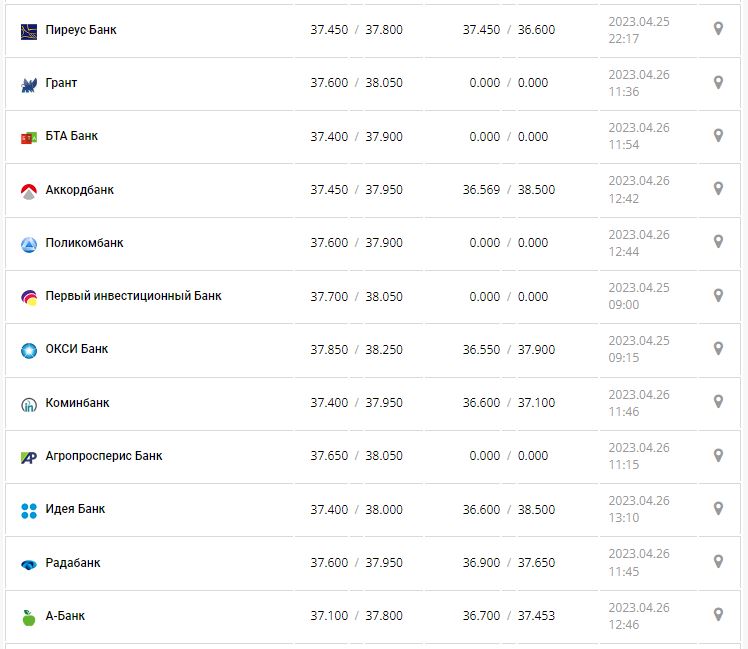Select the Коминбанк bank name

(x=78, y=403)
